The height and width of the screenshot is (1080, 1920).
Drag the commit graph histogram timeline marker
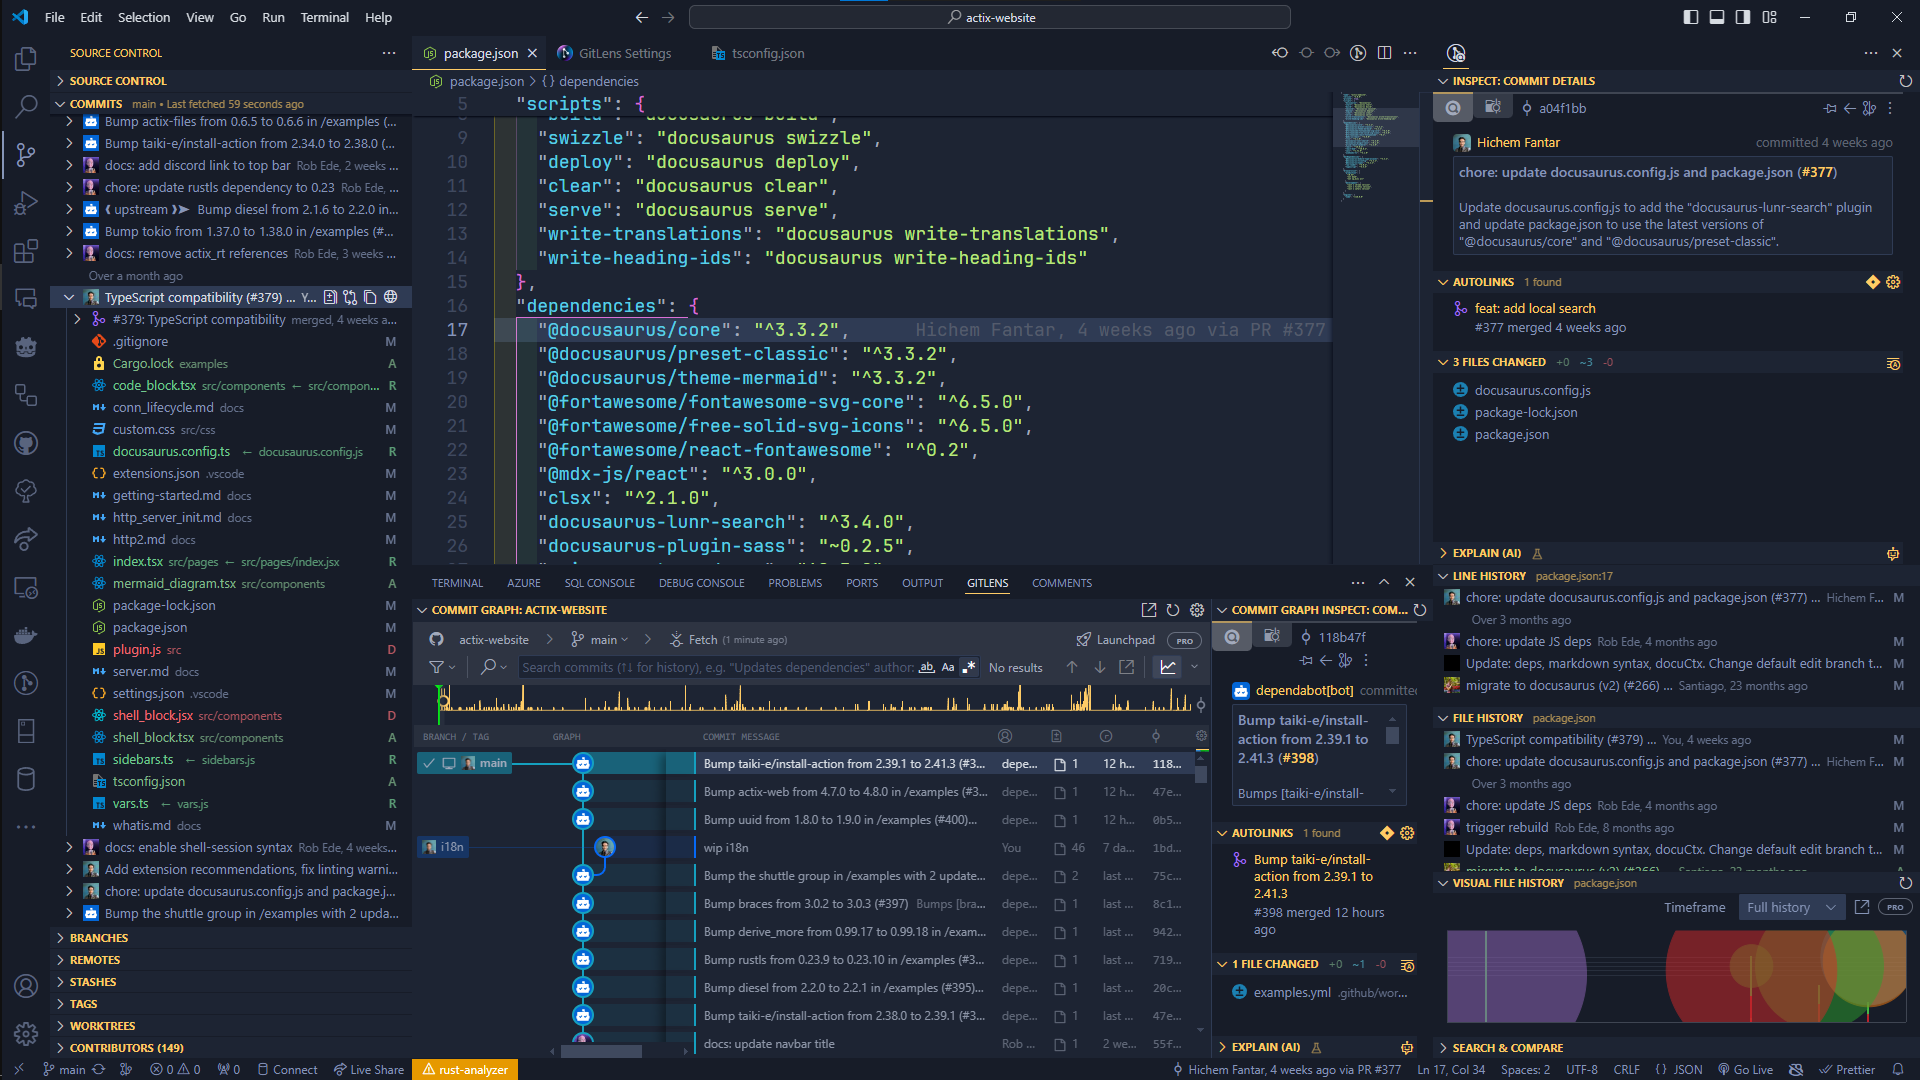point(442,702)
